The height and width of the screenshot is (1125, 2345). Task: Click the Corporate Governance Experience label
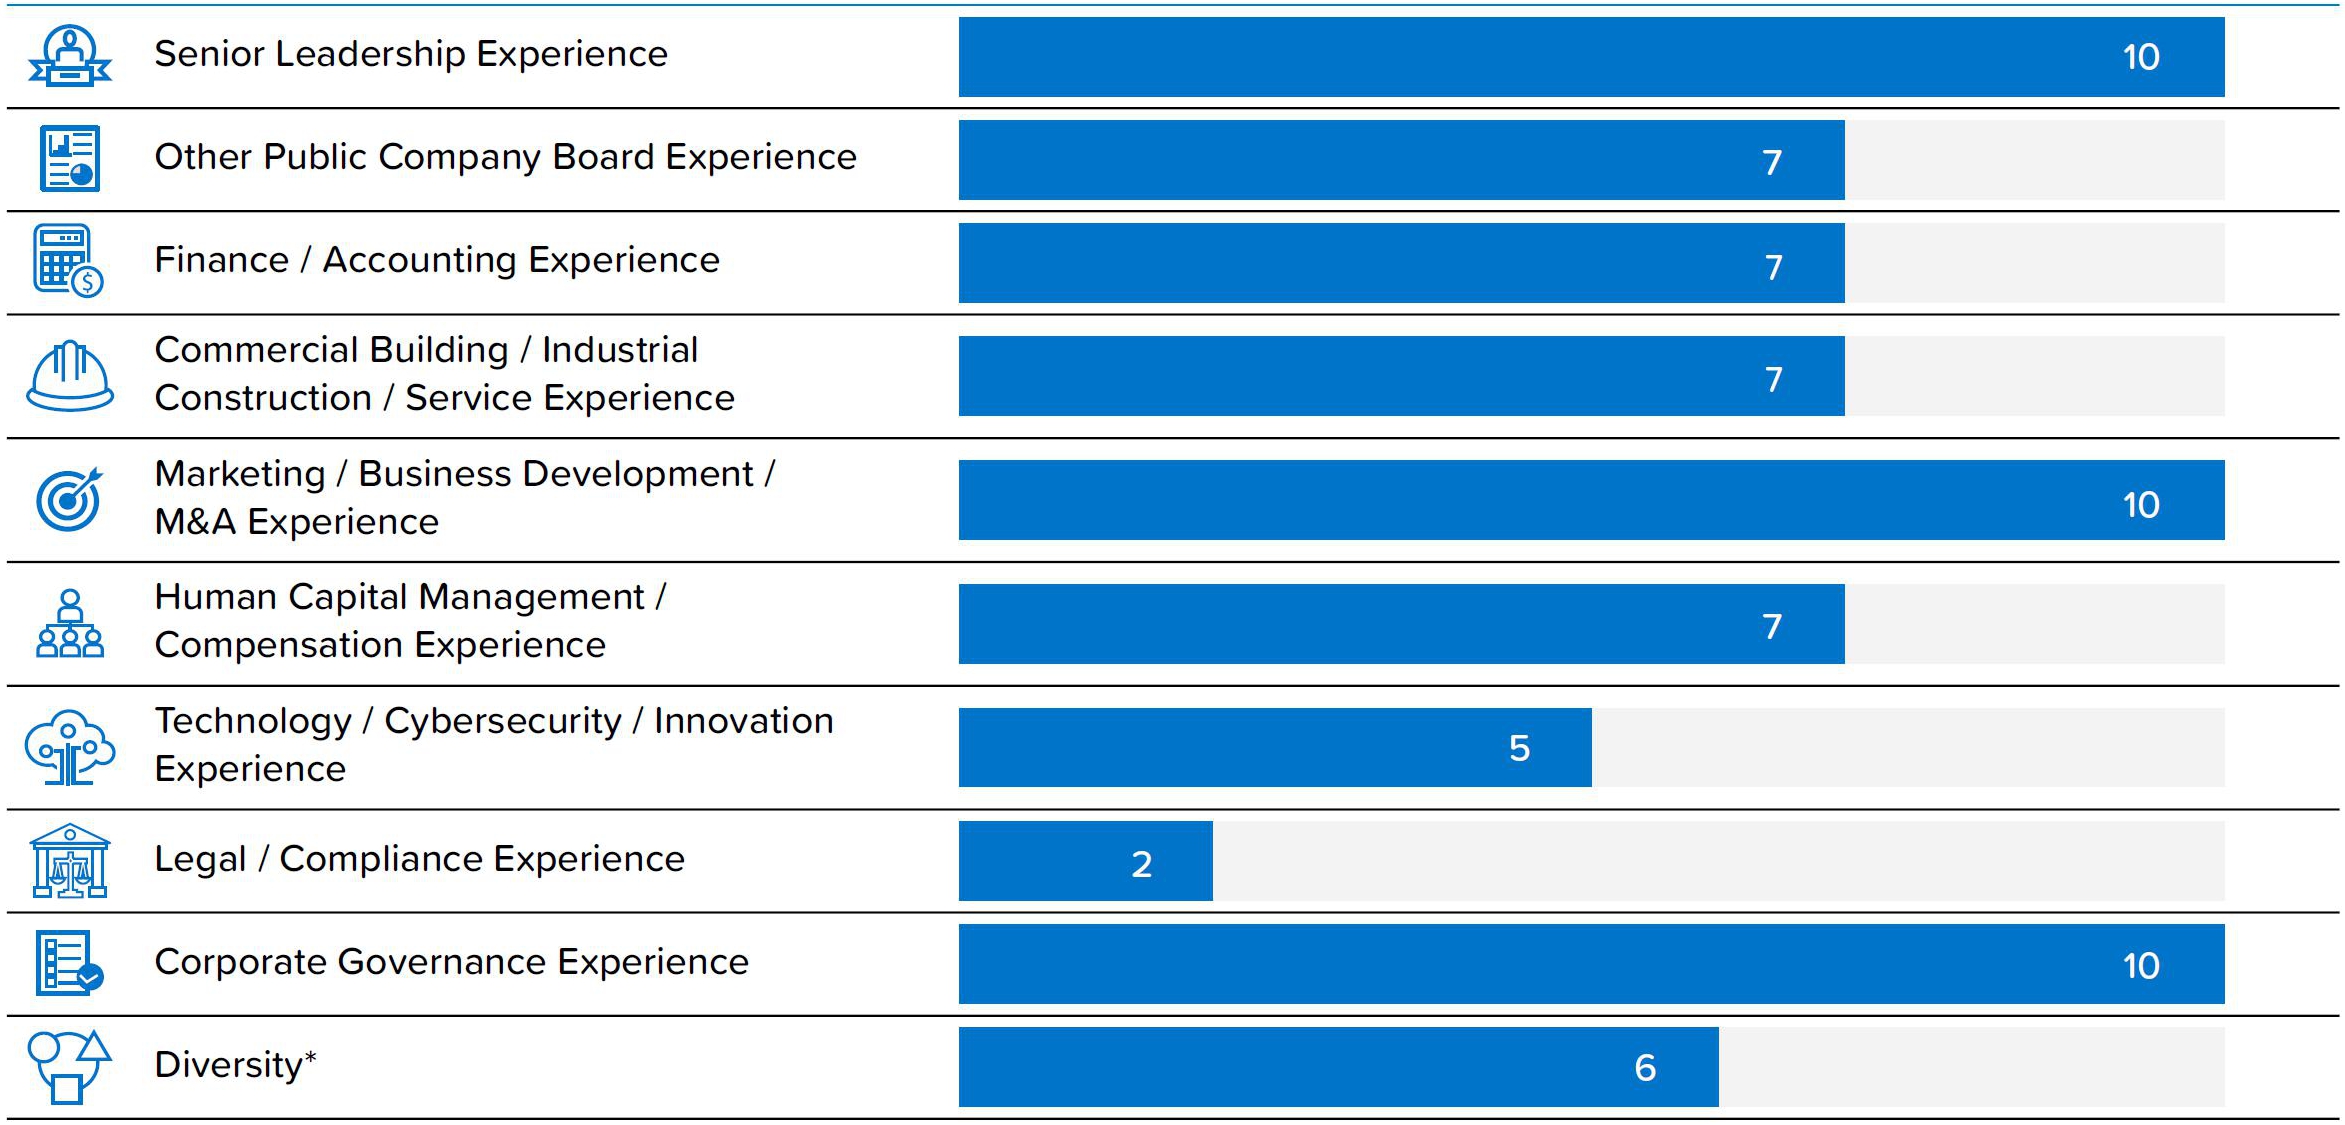tap(451, 962)
